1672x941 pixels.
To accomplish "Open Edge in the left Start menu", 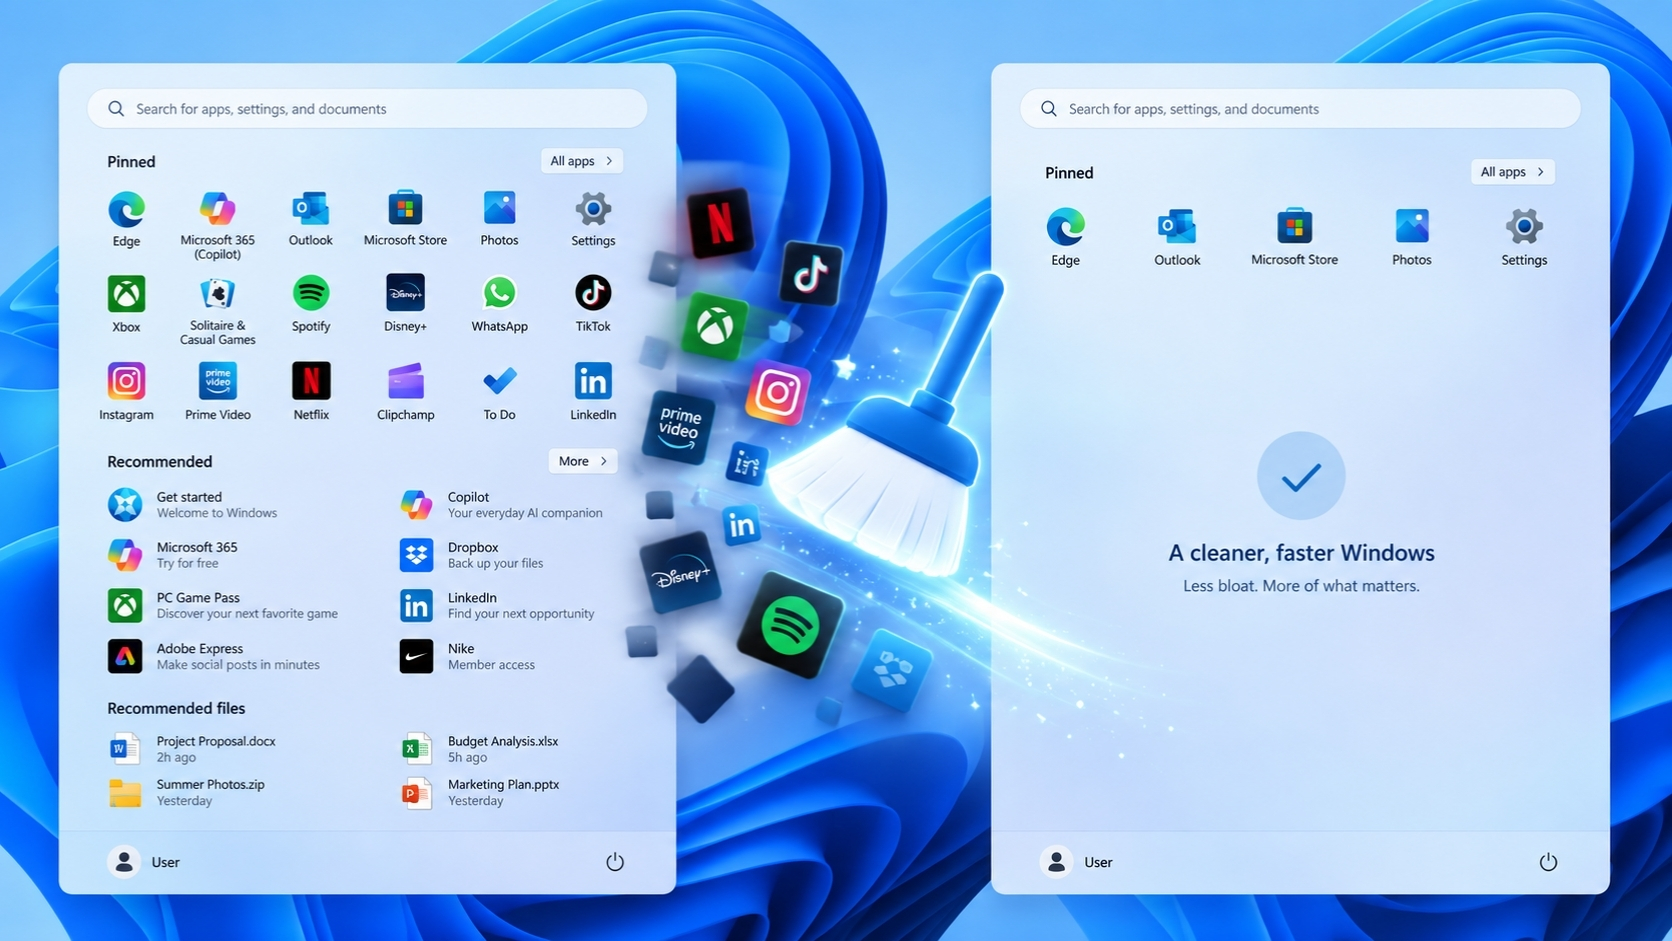I will pos(126,219).
